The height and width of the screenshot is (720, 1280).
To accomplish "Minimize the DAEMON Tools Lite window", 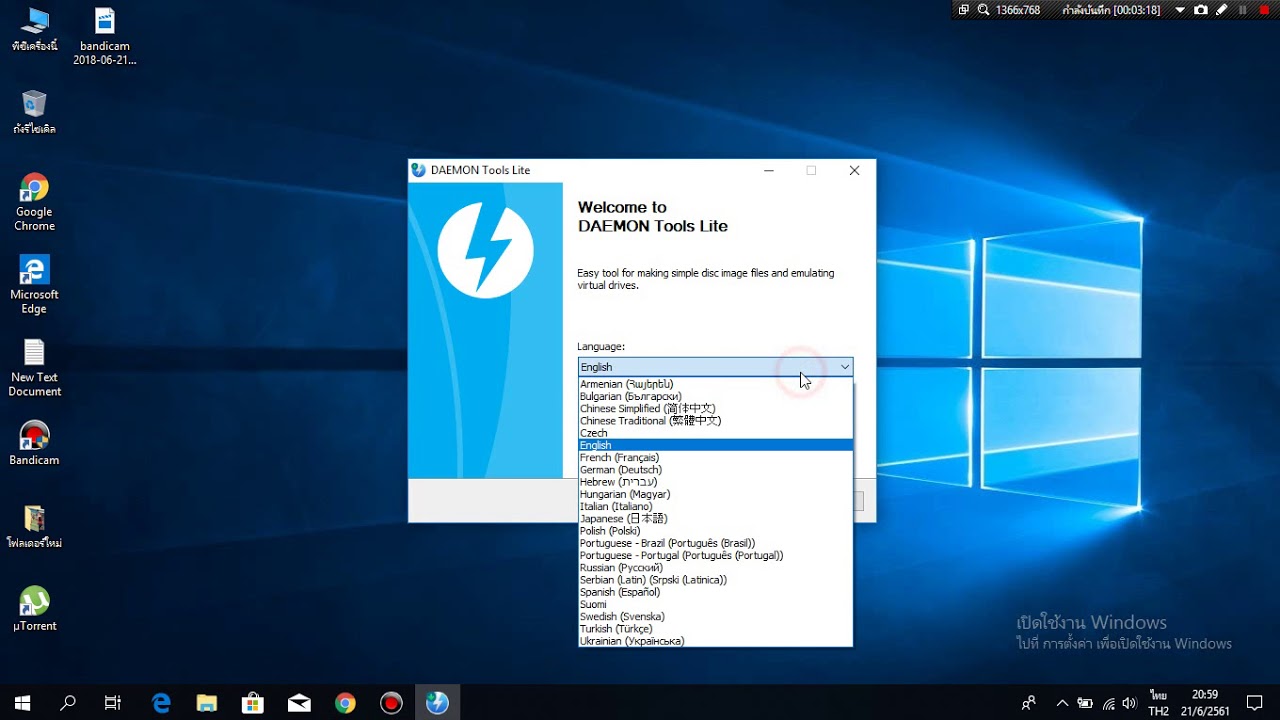I will point(769,170).
